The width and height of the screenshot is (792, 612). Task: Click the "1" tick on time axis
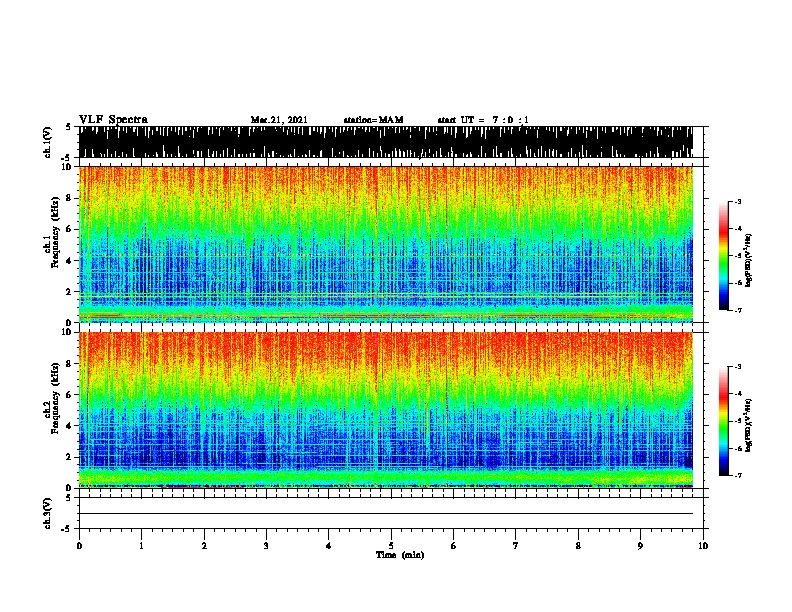(142, 546)
